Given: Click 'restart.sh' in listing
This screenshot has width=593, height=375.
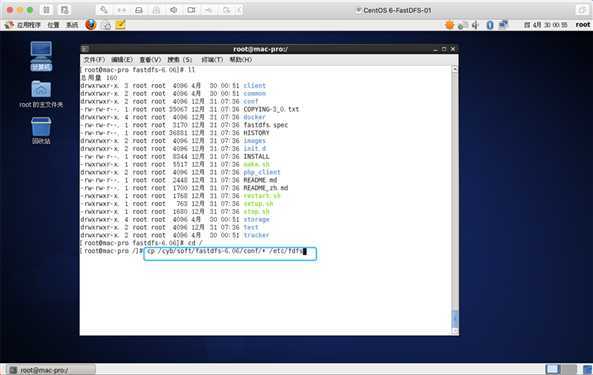Looking at the screenshot, I should [x=262, y=196].
